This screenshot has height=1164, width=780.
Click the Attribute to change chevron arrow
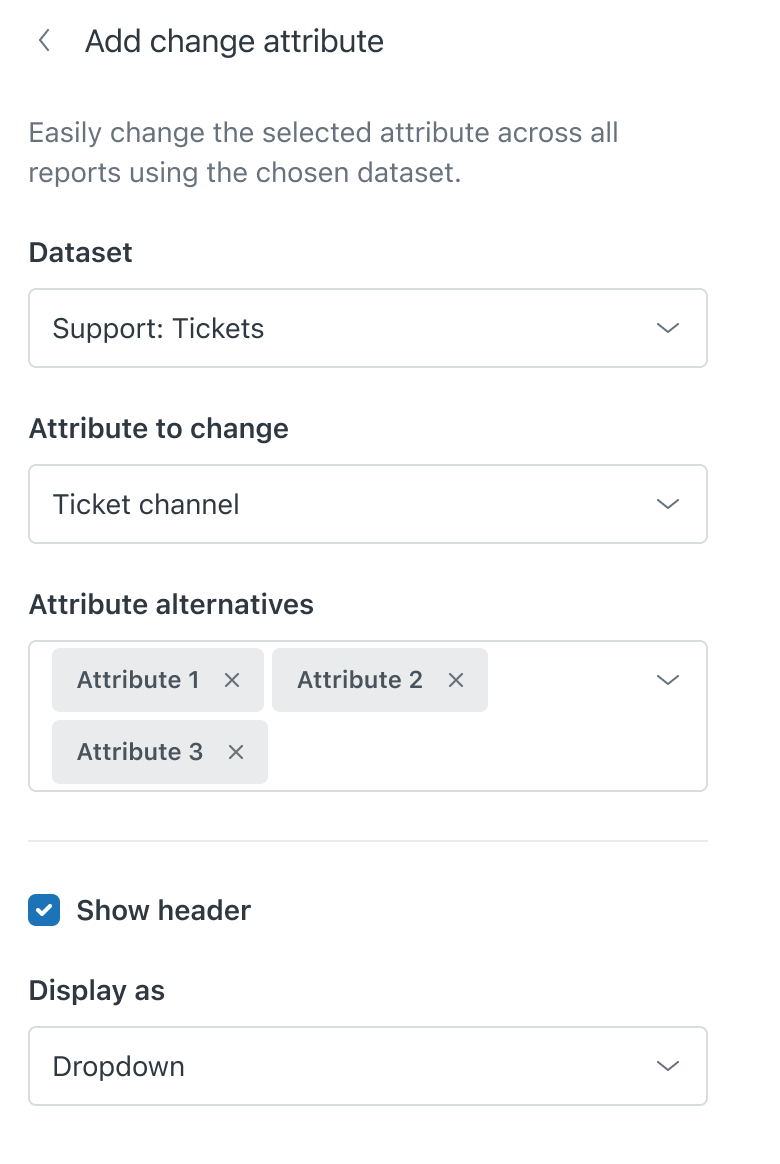pos(667,504)
